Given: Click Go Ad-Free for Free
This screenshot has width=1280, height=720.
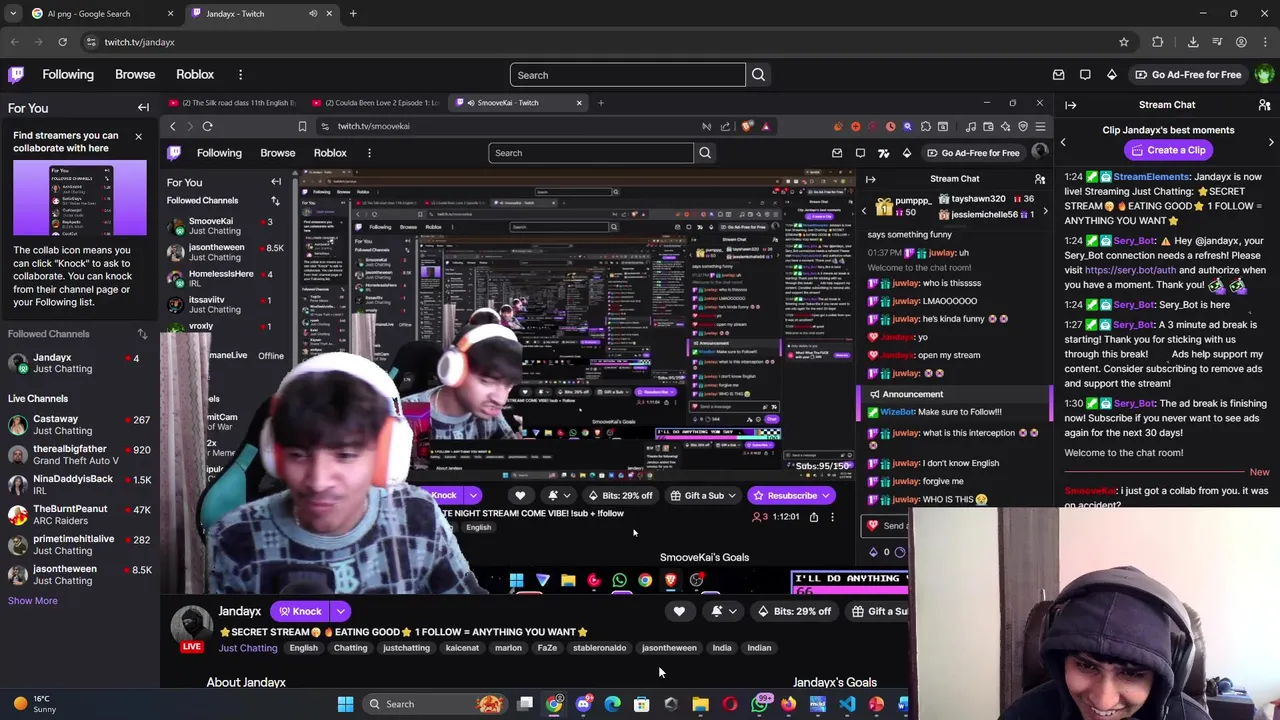Looking at the screenshot, I should tap(1188, 75).
